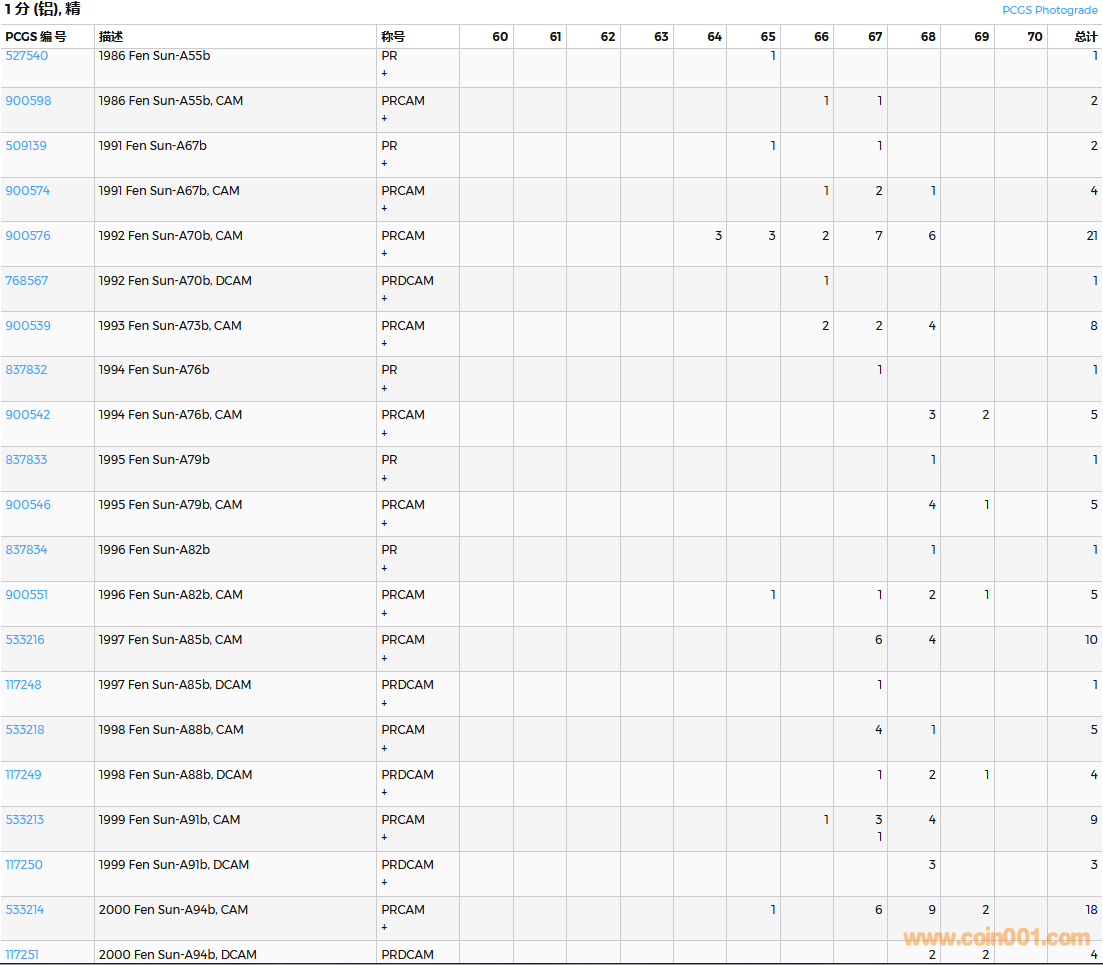Open PCGS number 527540 link
The width and height of the screenshot is (1103, 965).
(x=27, y=56)
